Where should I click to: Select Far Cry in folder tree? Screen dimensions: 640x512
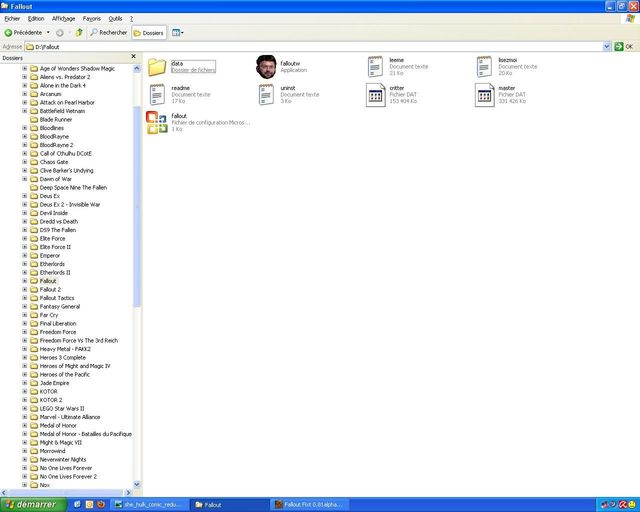pyautogui.click(x=49, y=315)
